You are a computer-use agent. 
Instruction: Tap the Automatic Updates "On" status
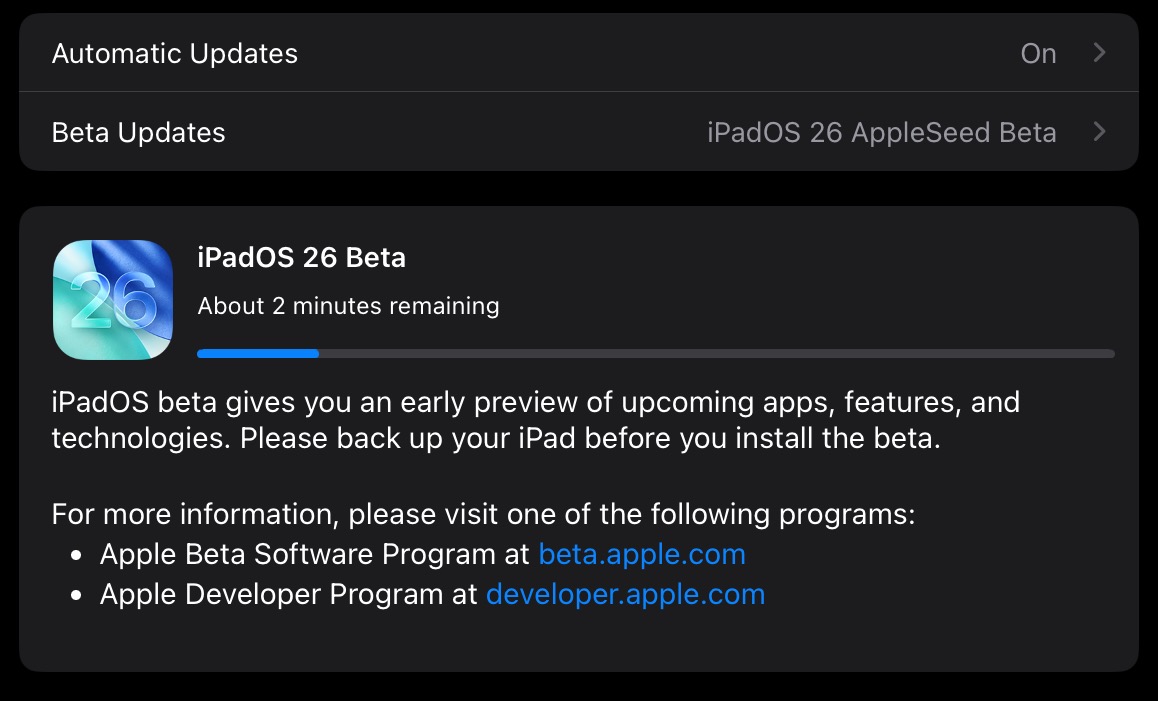tap(1038, 53)
